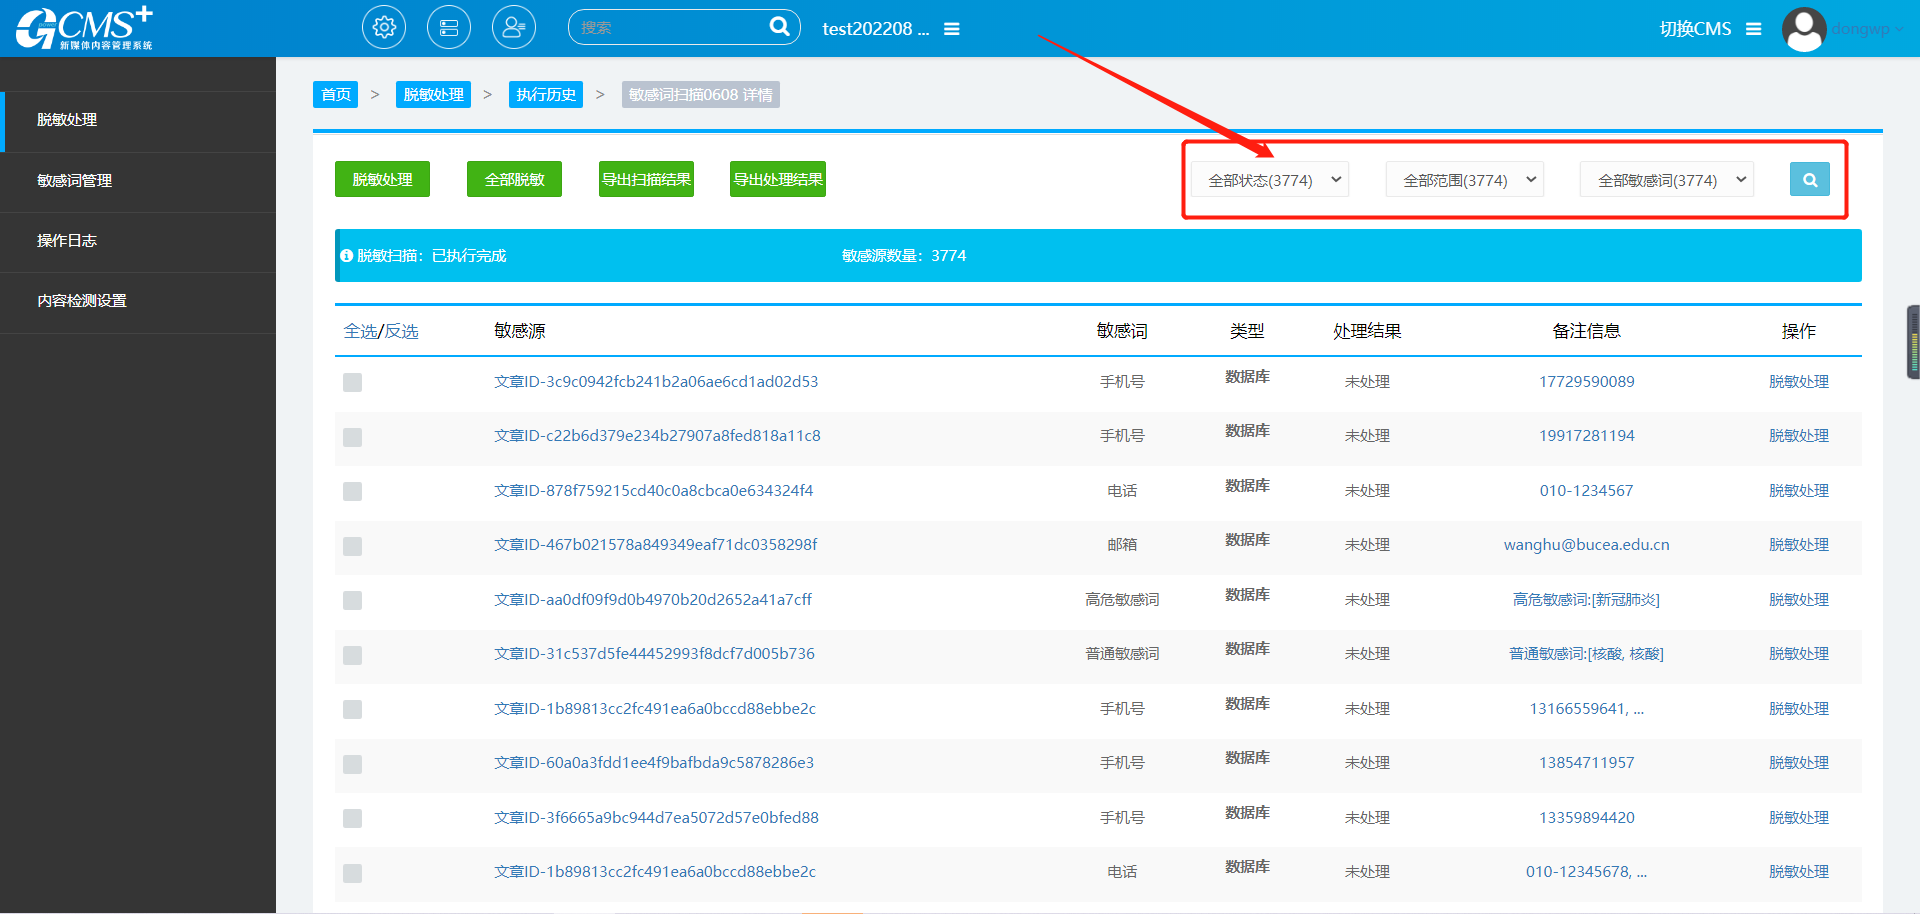1920x914 pixels.
Task: Expand the 全部状态(3774) dropdown
Action: pos(1270,180)
